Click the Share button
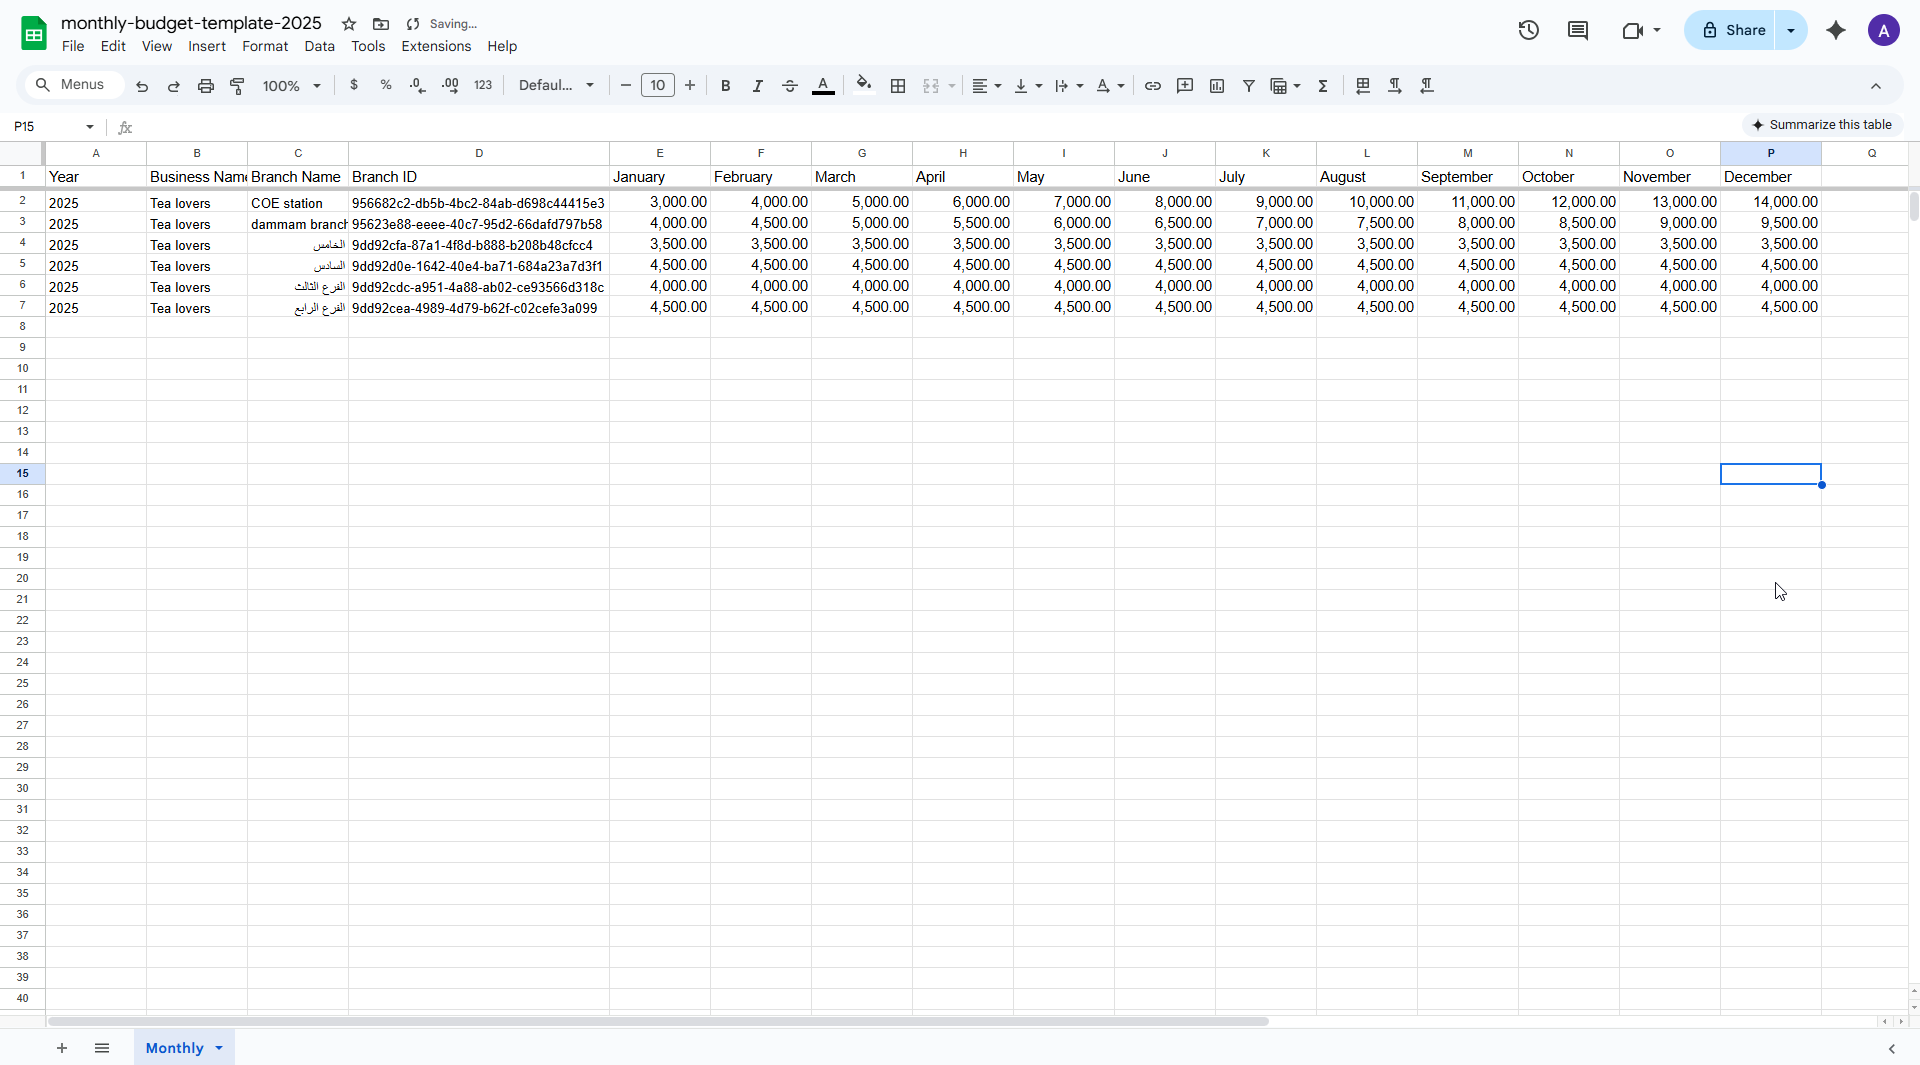 click(x=1733, y=30)
